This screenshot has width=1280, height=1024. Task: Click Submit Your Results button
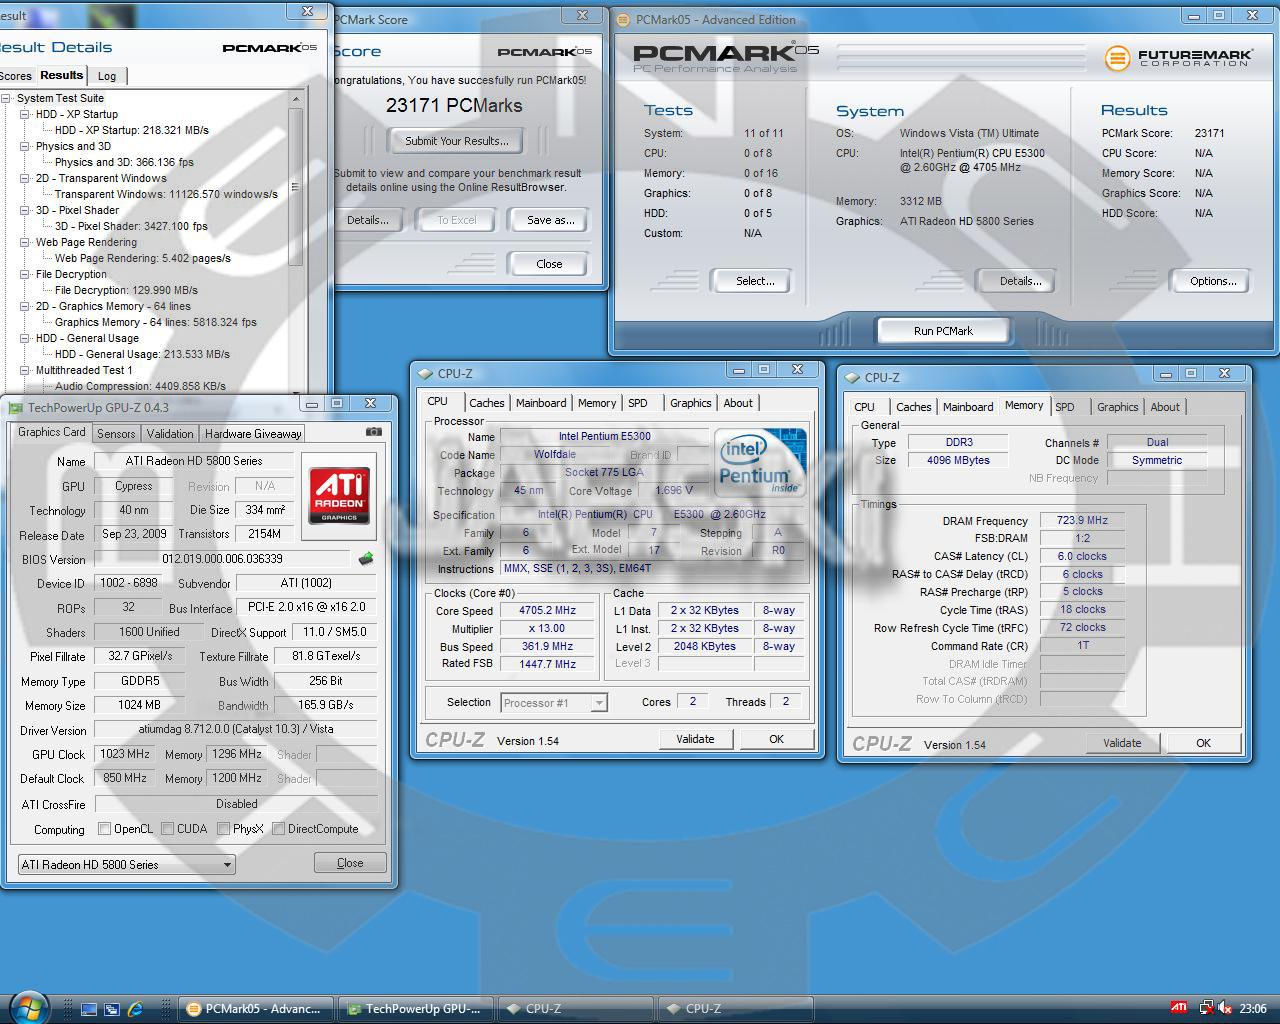457,141
